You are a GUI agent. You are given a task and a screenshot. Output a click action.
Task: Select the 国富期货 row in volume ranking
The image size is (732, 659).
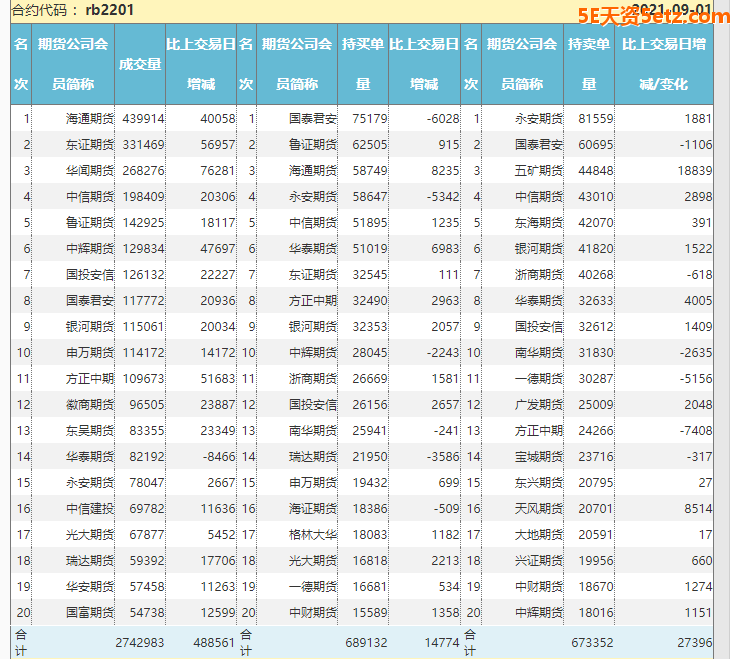89,612
